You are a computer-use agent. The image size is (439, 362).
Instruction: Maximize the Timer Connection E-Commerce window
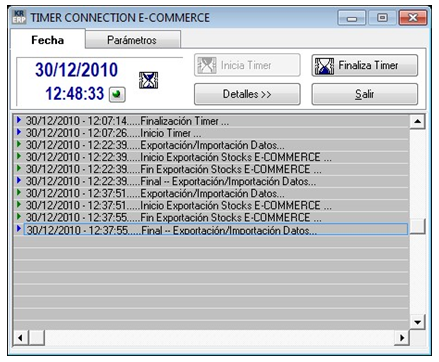click(382, 18)
